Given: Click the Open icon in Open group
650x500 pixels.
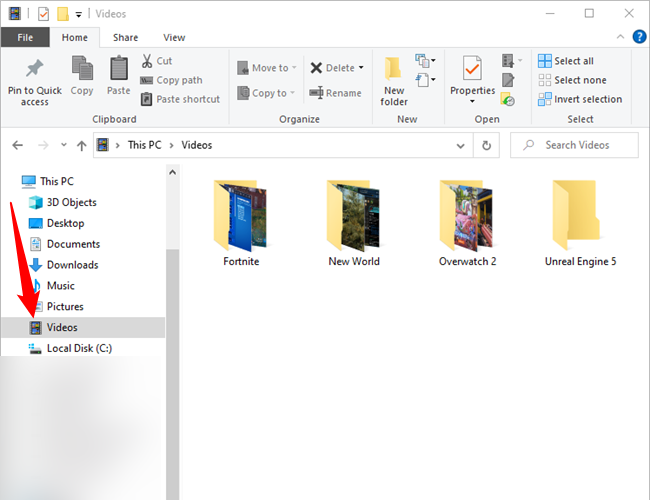Looking at the screenshot, I should tap(508, 61).
